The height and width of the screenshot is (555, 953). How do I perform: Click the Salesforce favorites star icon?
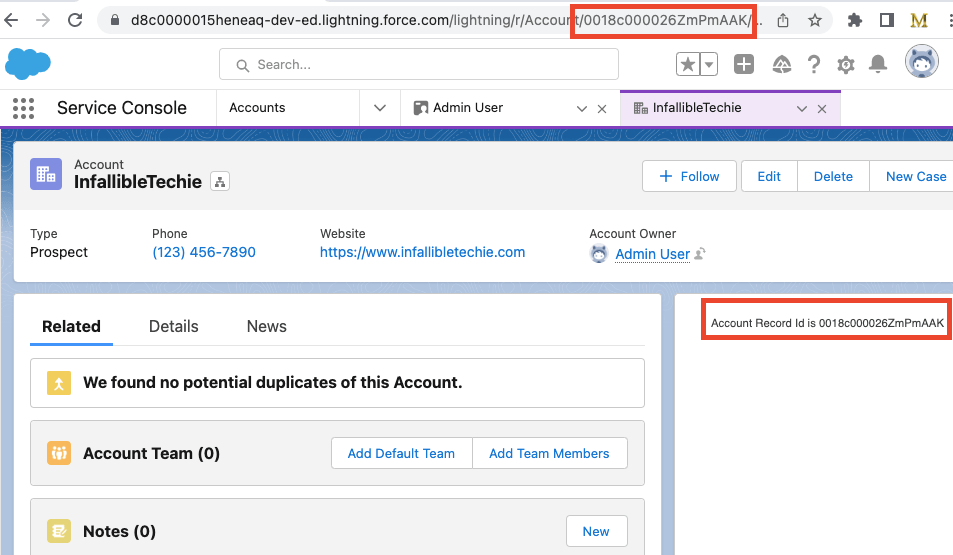687,64
